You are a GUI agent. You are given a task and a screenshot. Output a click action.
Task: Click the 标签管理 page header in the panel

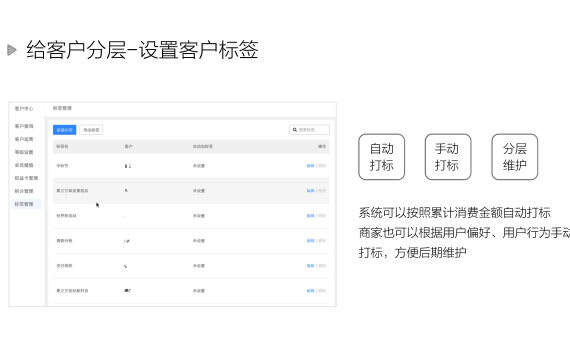tap(63, 108)
